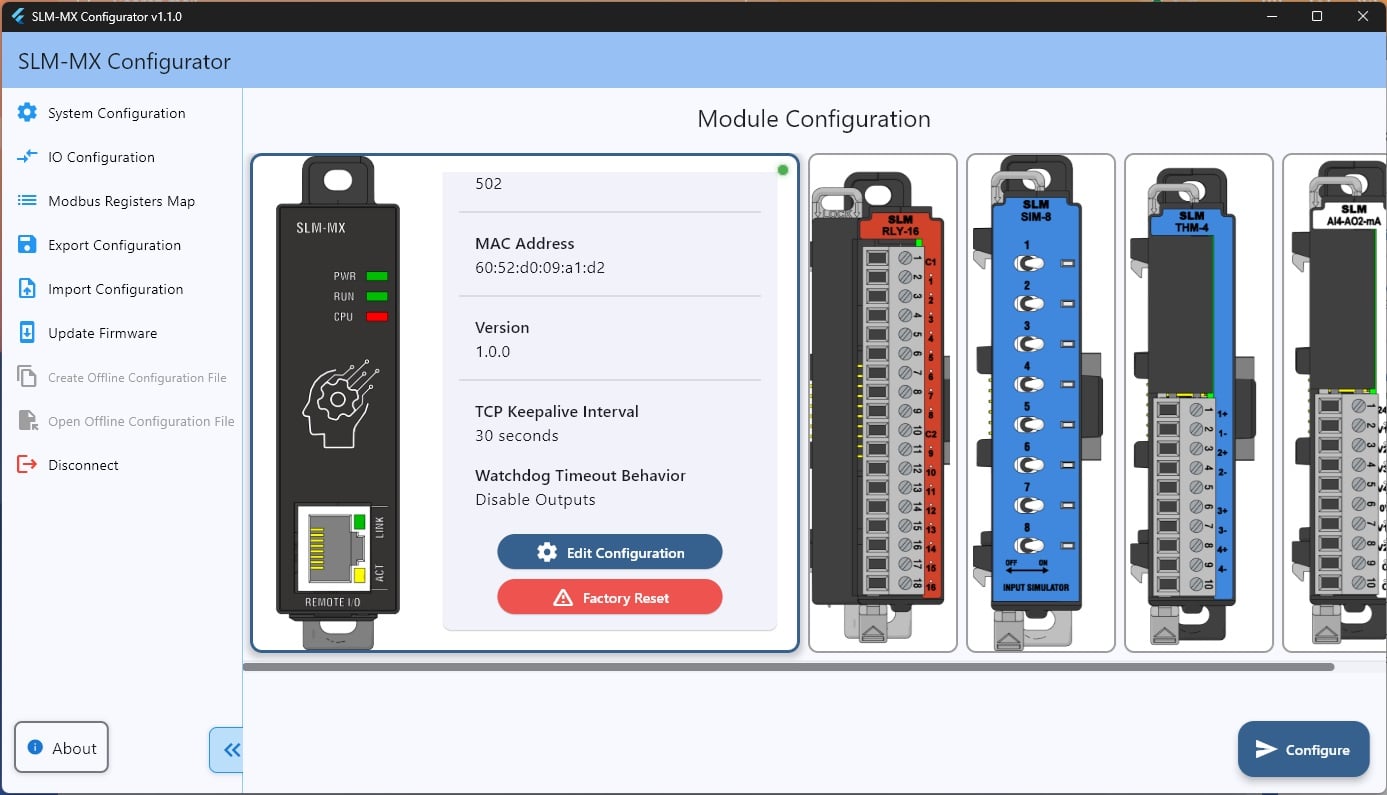Click the Disconnect exit icon
The image size is (1387, 795).
[x=27, y=465]
